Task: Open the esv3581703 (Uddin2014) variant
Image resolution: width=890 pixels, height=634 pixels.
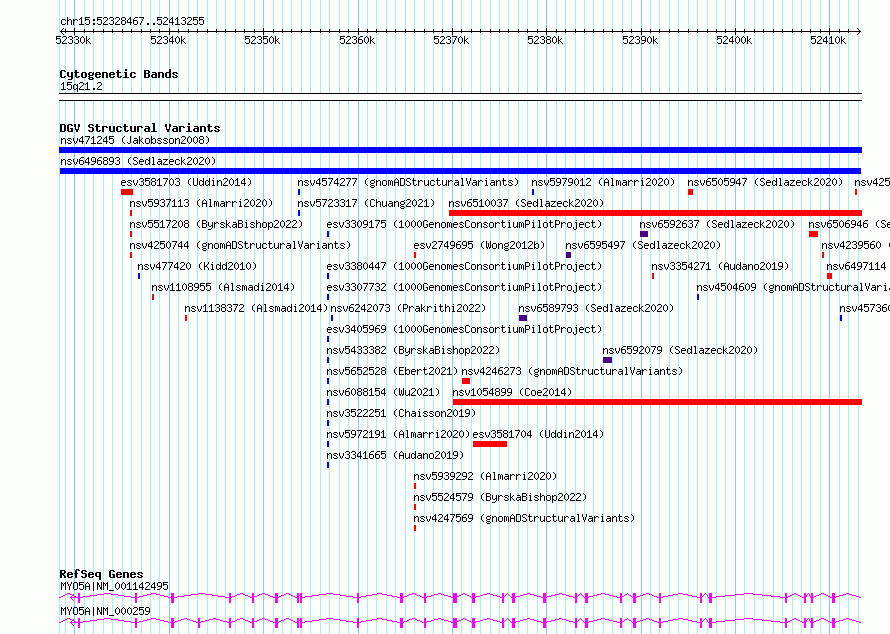Action: [186, 182]
